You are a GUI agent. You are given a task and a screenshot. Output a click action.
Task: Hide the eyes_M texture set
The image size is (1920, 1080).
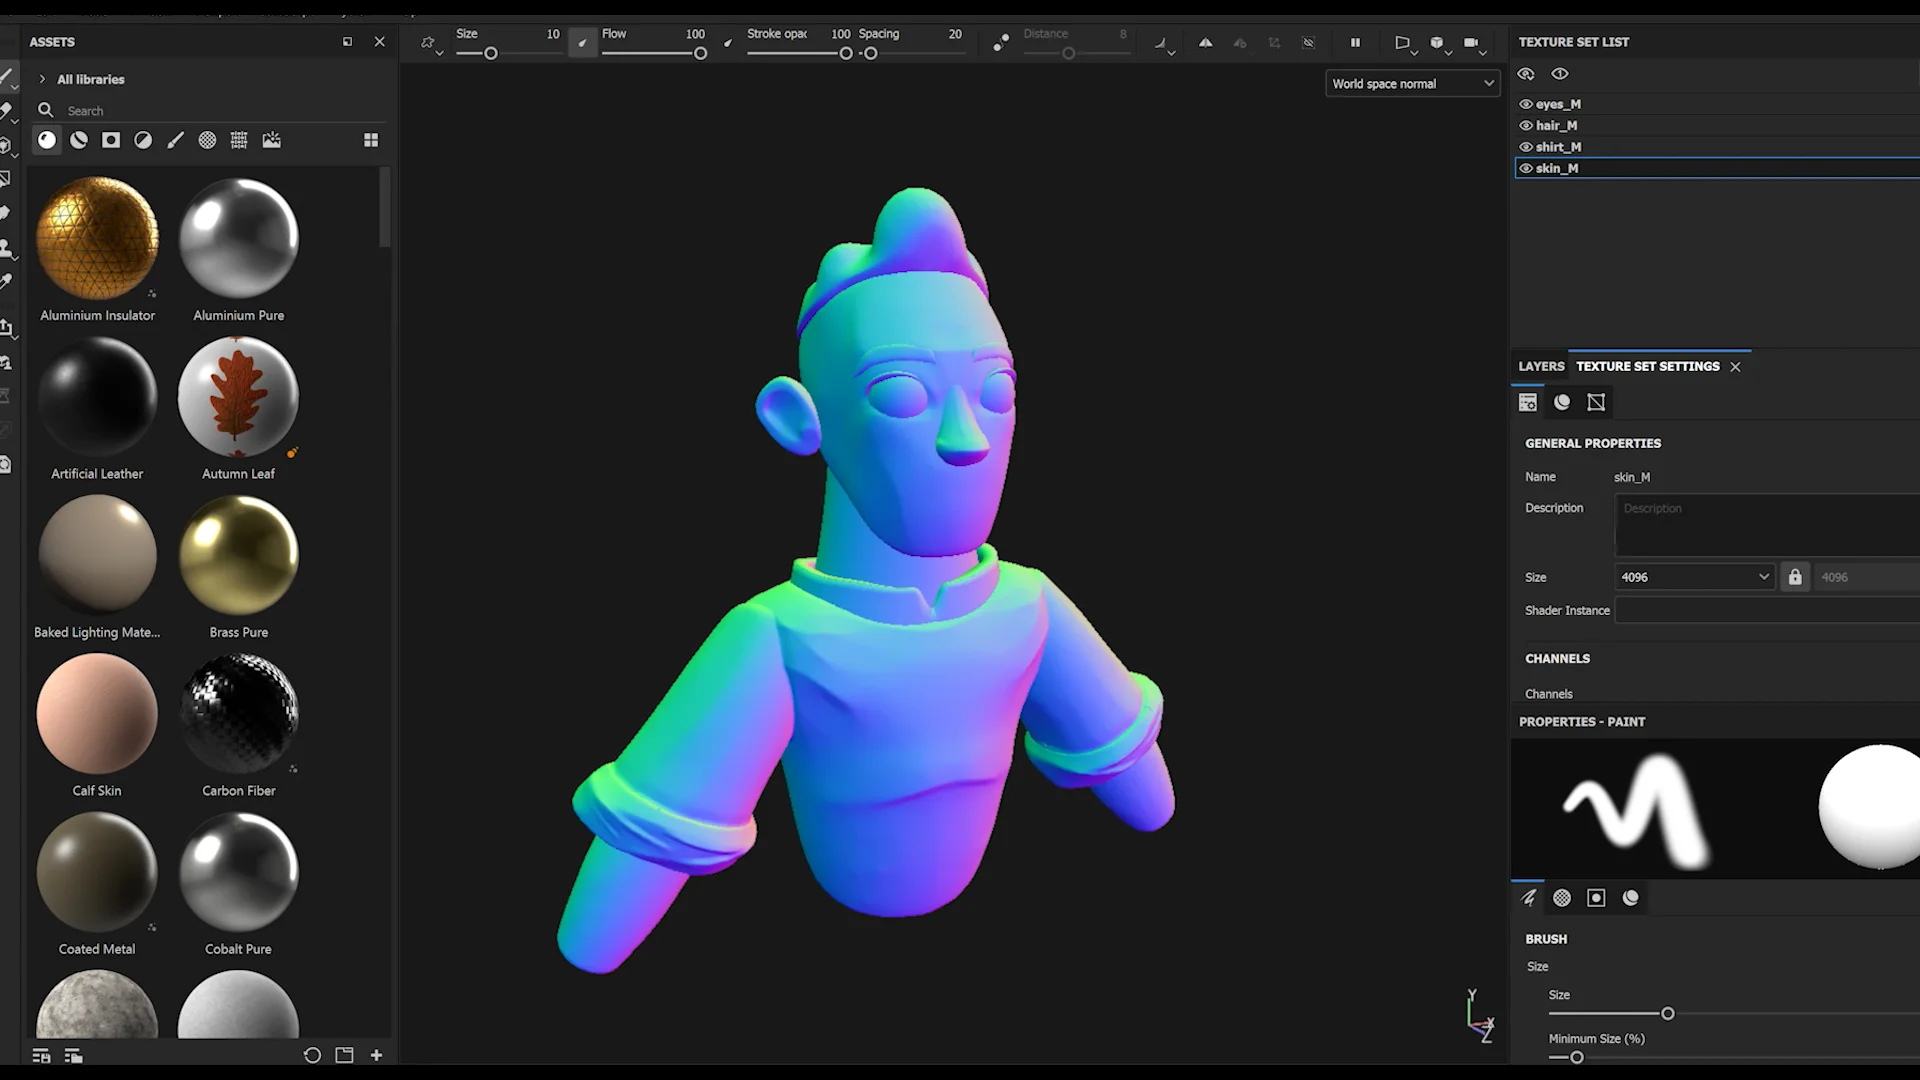pos(1526,103)
